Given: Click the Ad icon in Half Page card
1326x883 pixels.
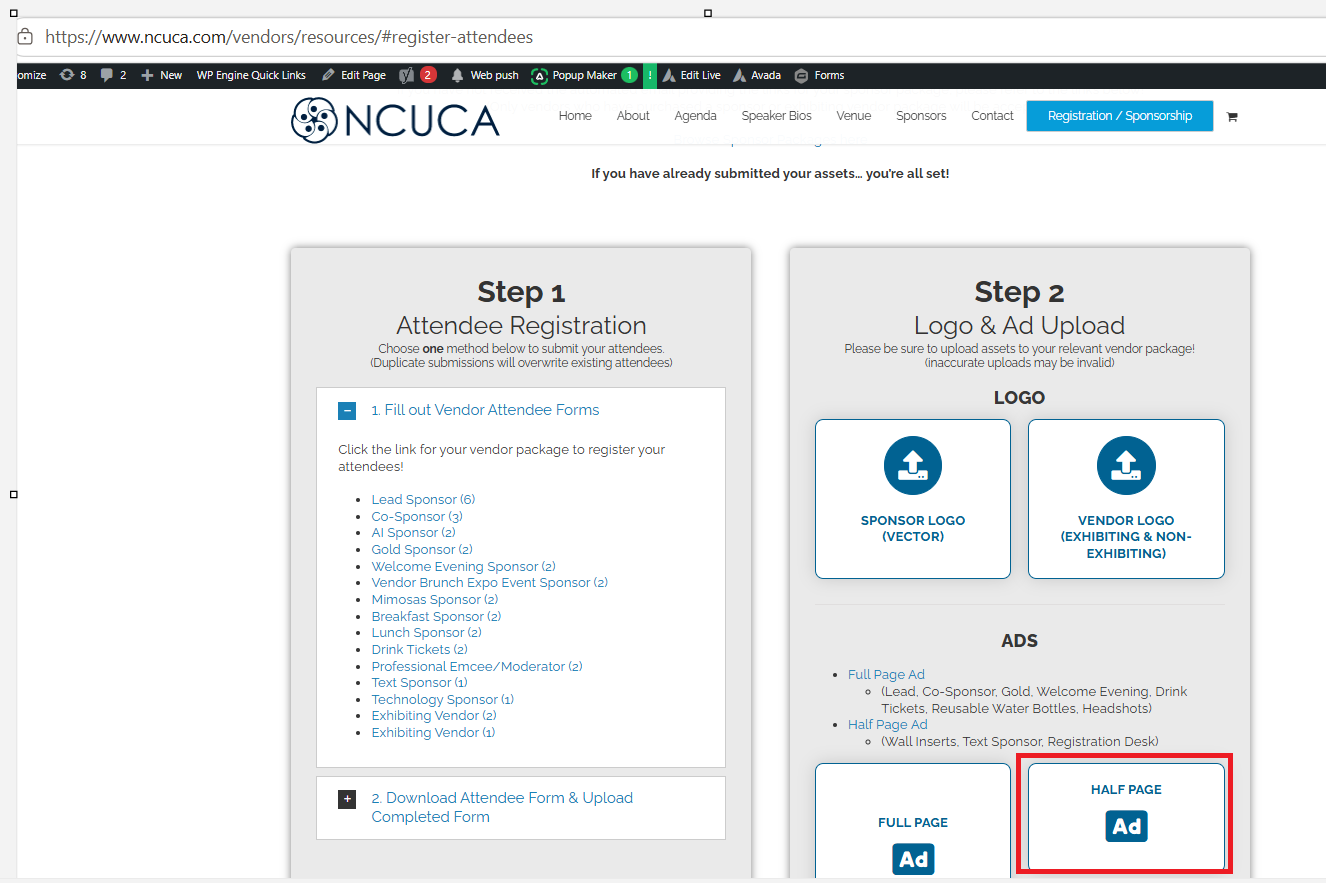Looking at the screenshot, I should (x=1126, y=826).
